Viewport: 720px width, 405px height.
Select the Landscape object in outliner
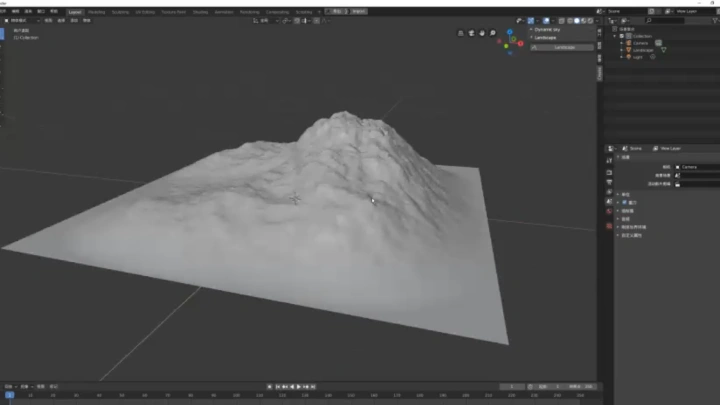click(643, 50)
